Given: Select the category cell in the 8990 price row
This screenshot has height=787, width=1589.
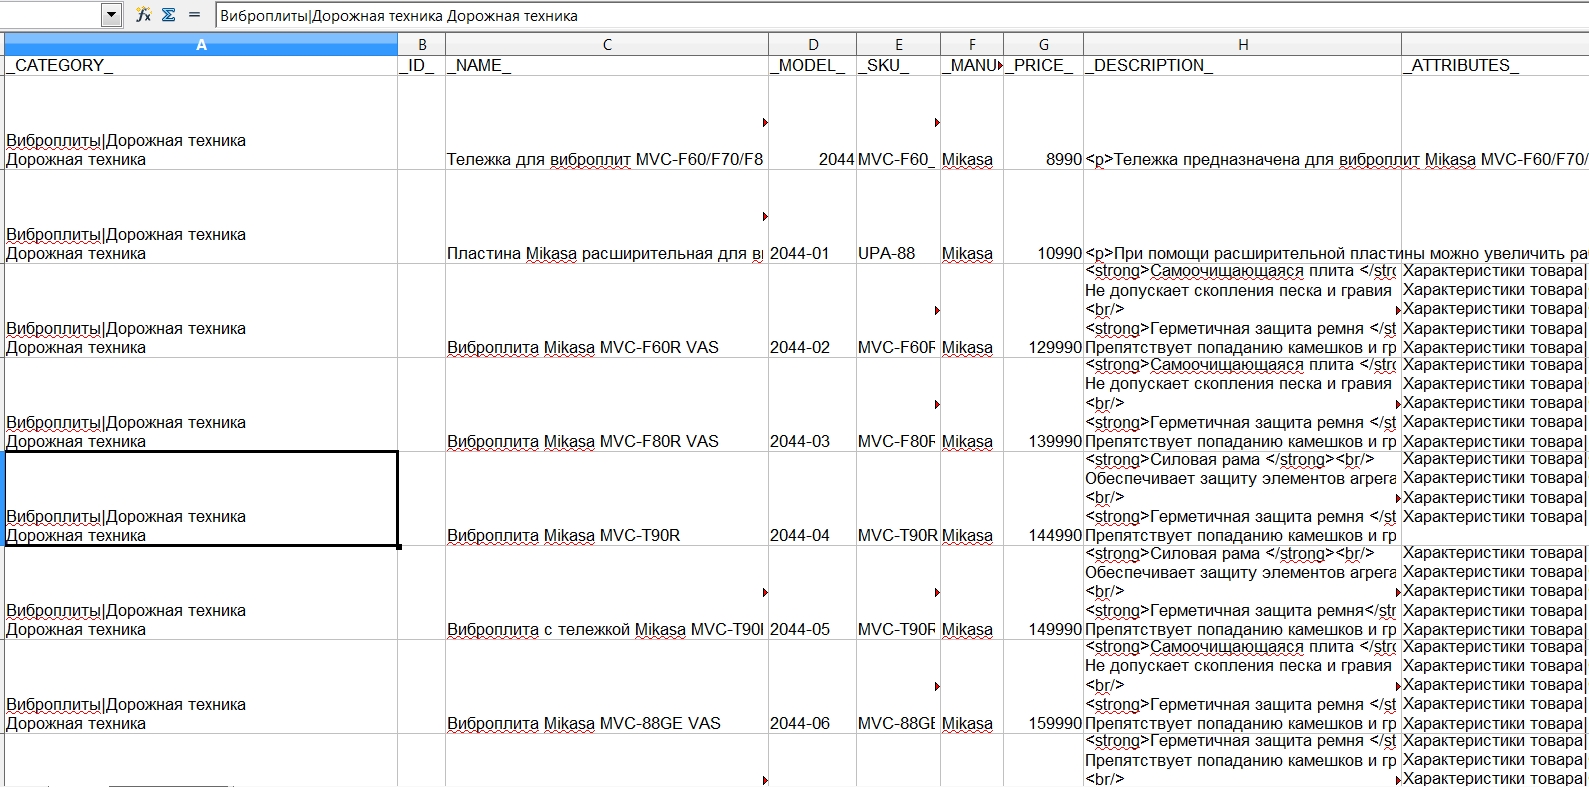Looking at the screenshot, I should click(x=201, y=122).
